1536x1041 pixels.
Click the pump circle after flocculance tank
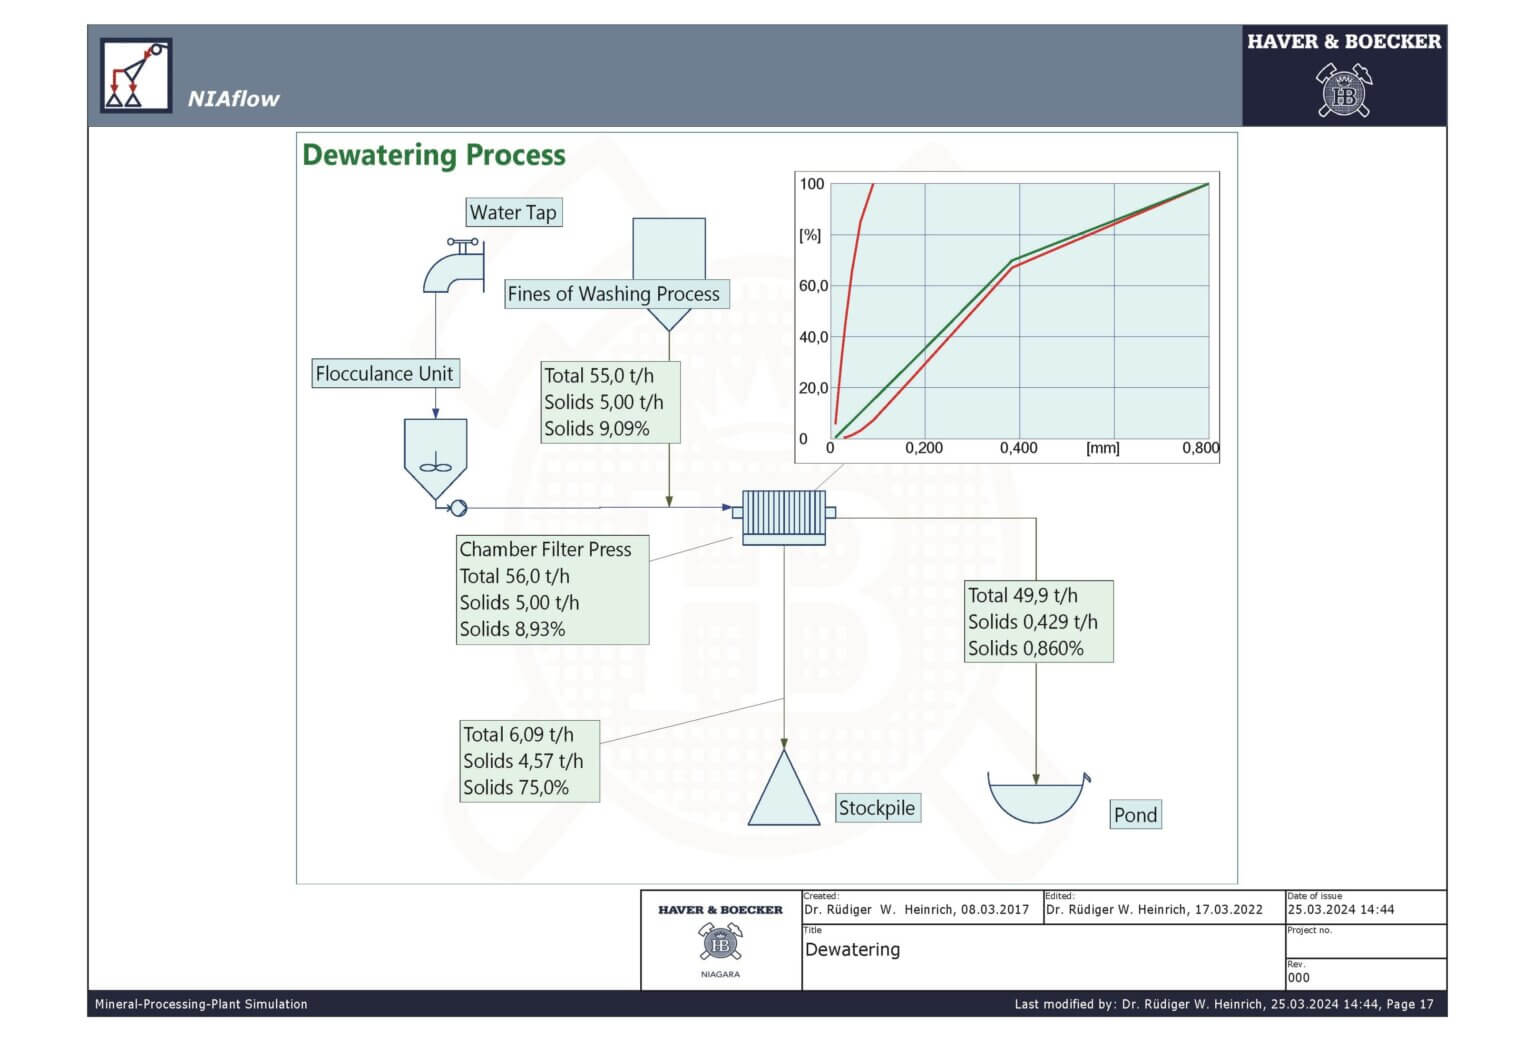pos(458,508)
